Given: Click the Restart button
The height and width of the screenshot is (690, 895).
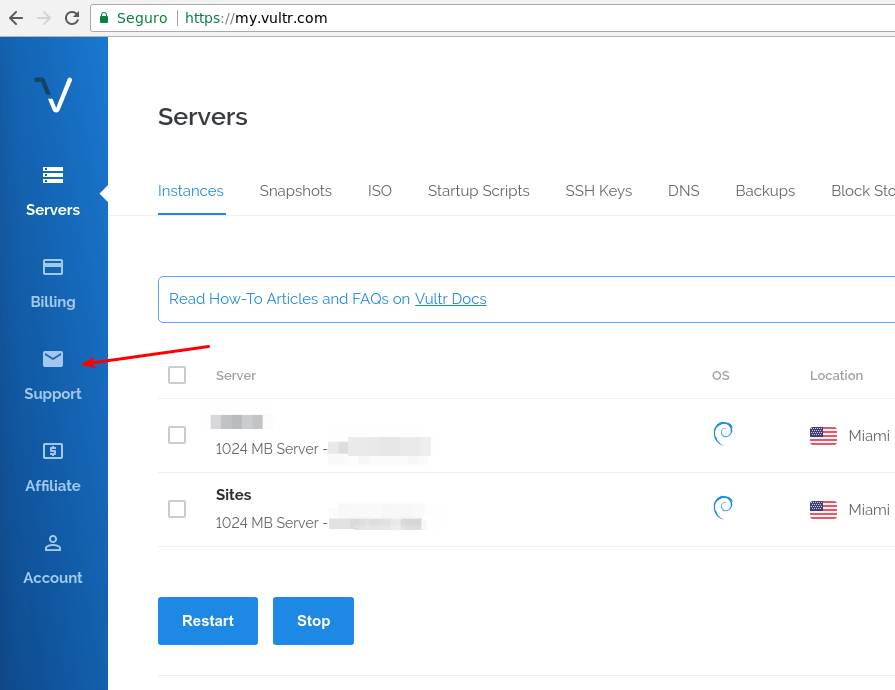Looking at the screenshot, I should [x=208, y=621].
